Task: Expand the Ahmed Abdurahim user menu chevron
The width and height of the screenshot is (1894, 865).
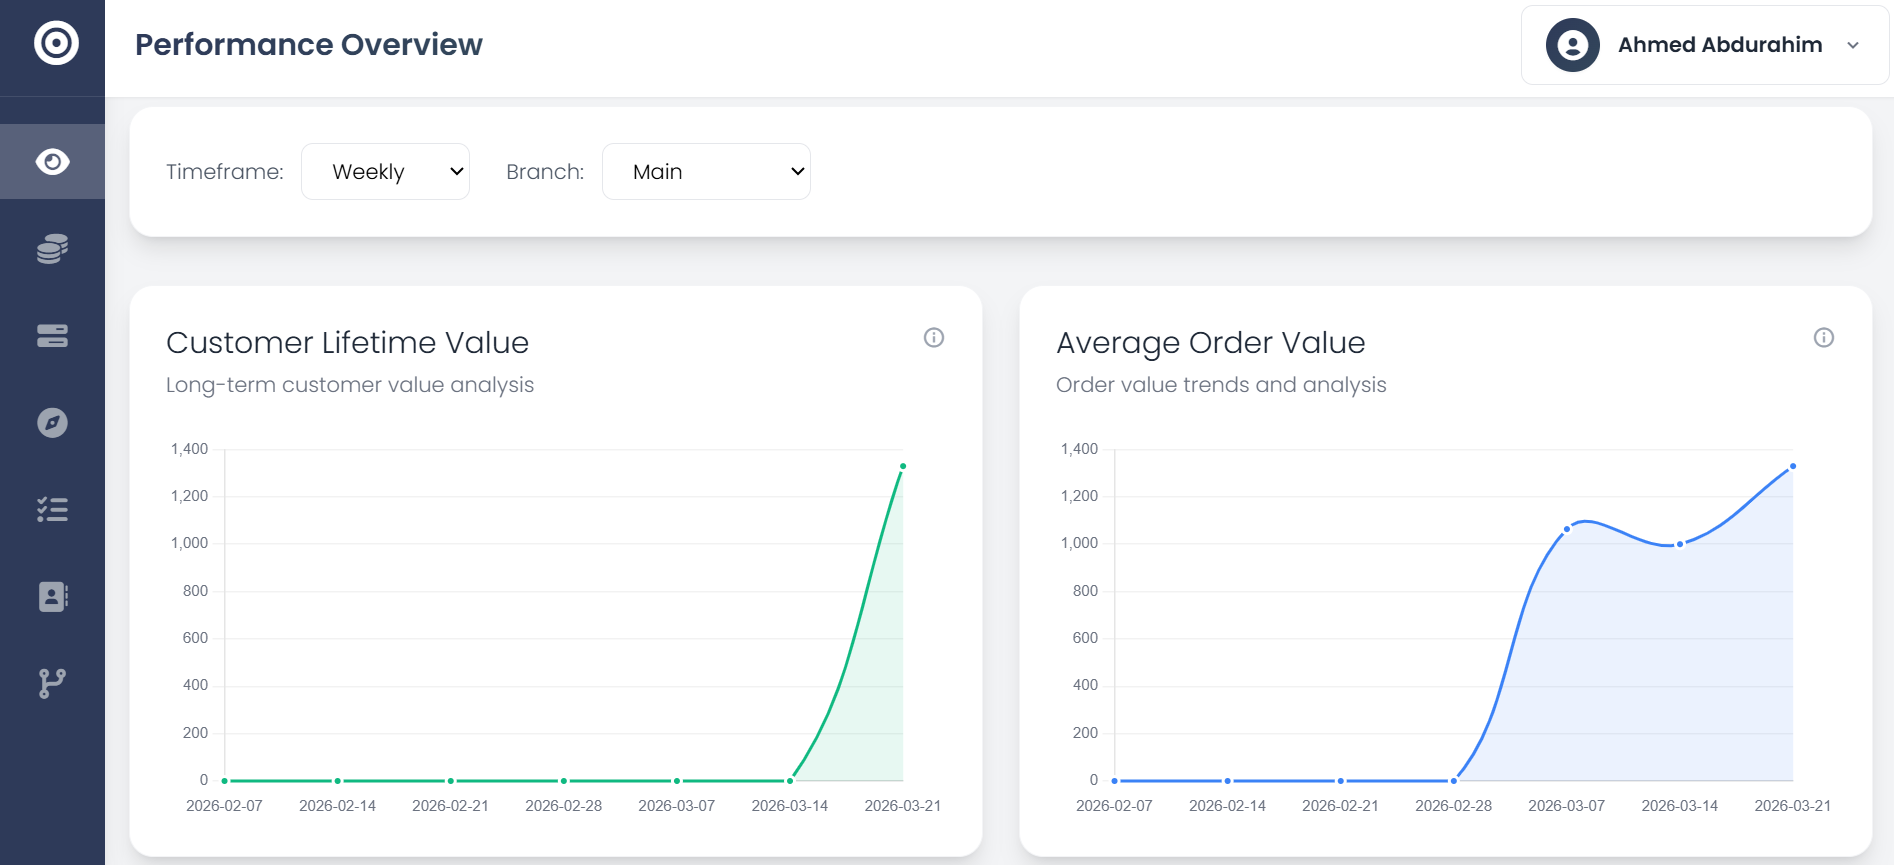Action: (x=1853, y=45)
